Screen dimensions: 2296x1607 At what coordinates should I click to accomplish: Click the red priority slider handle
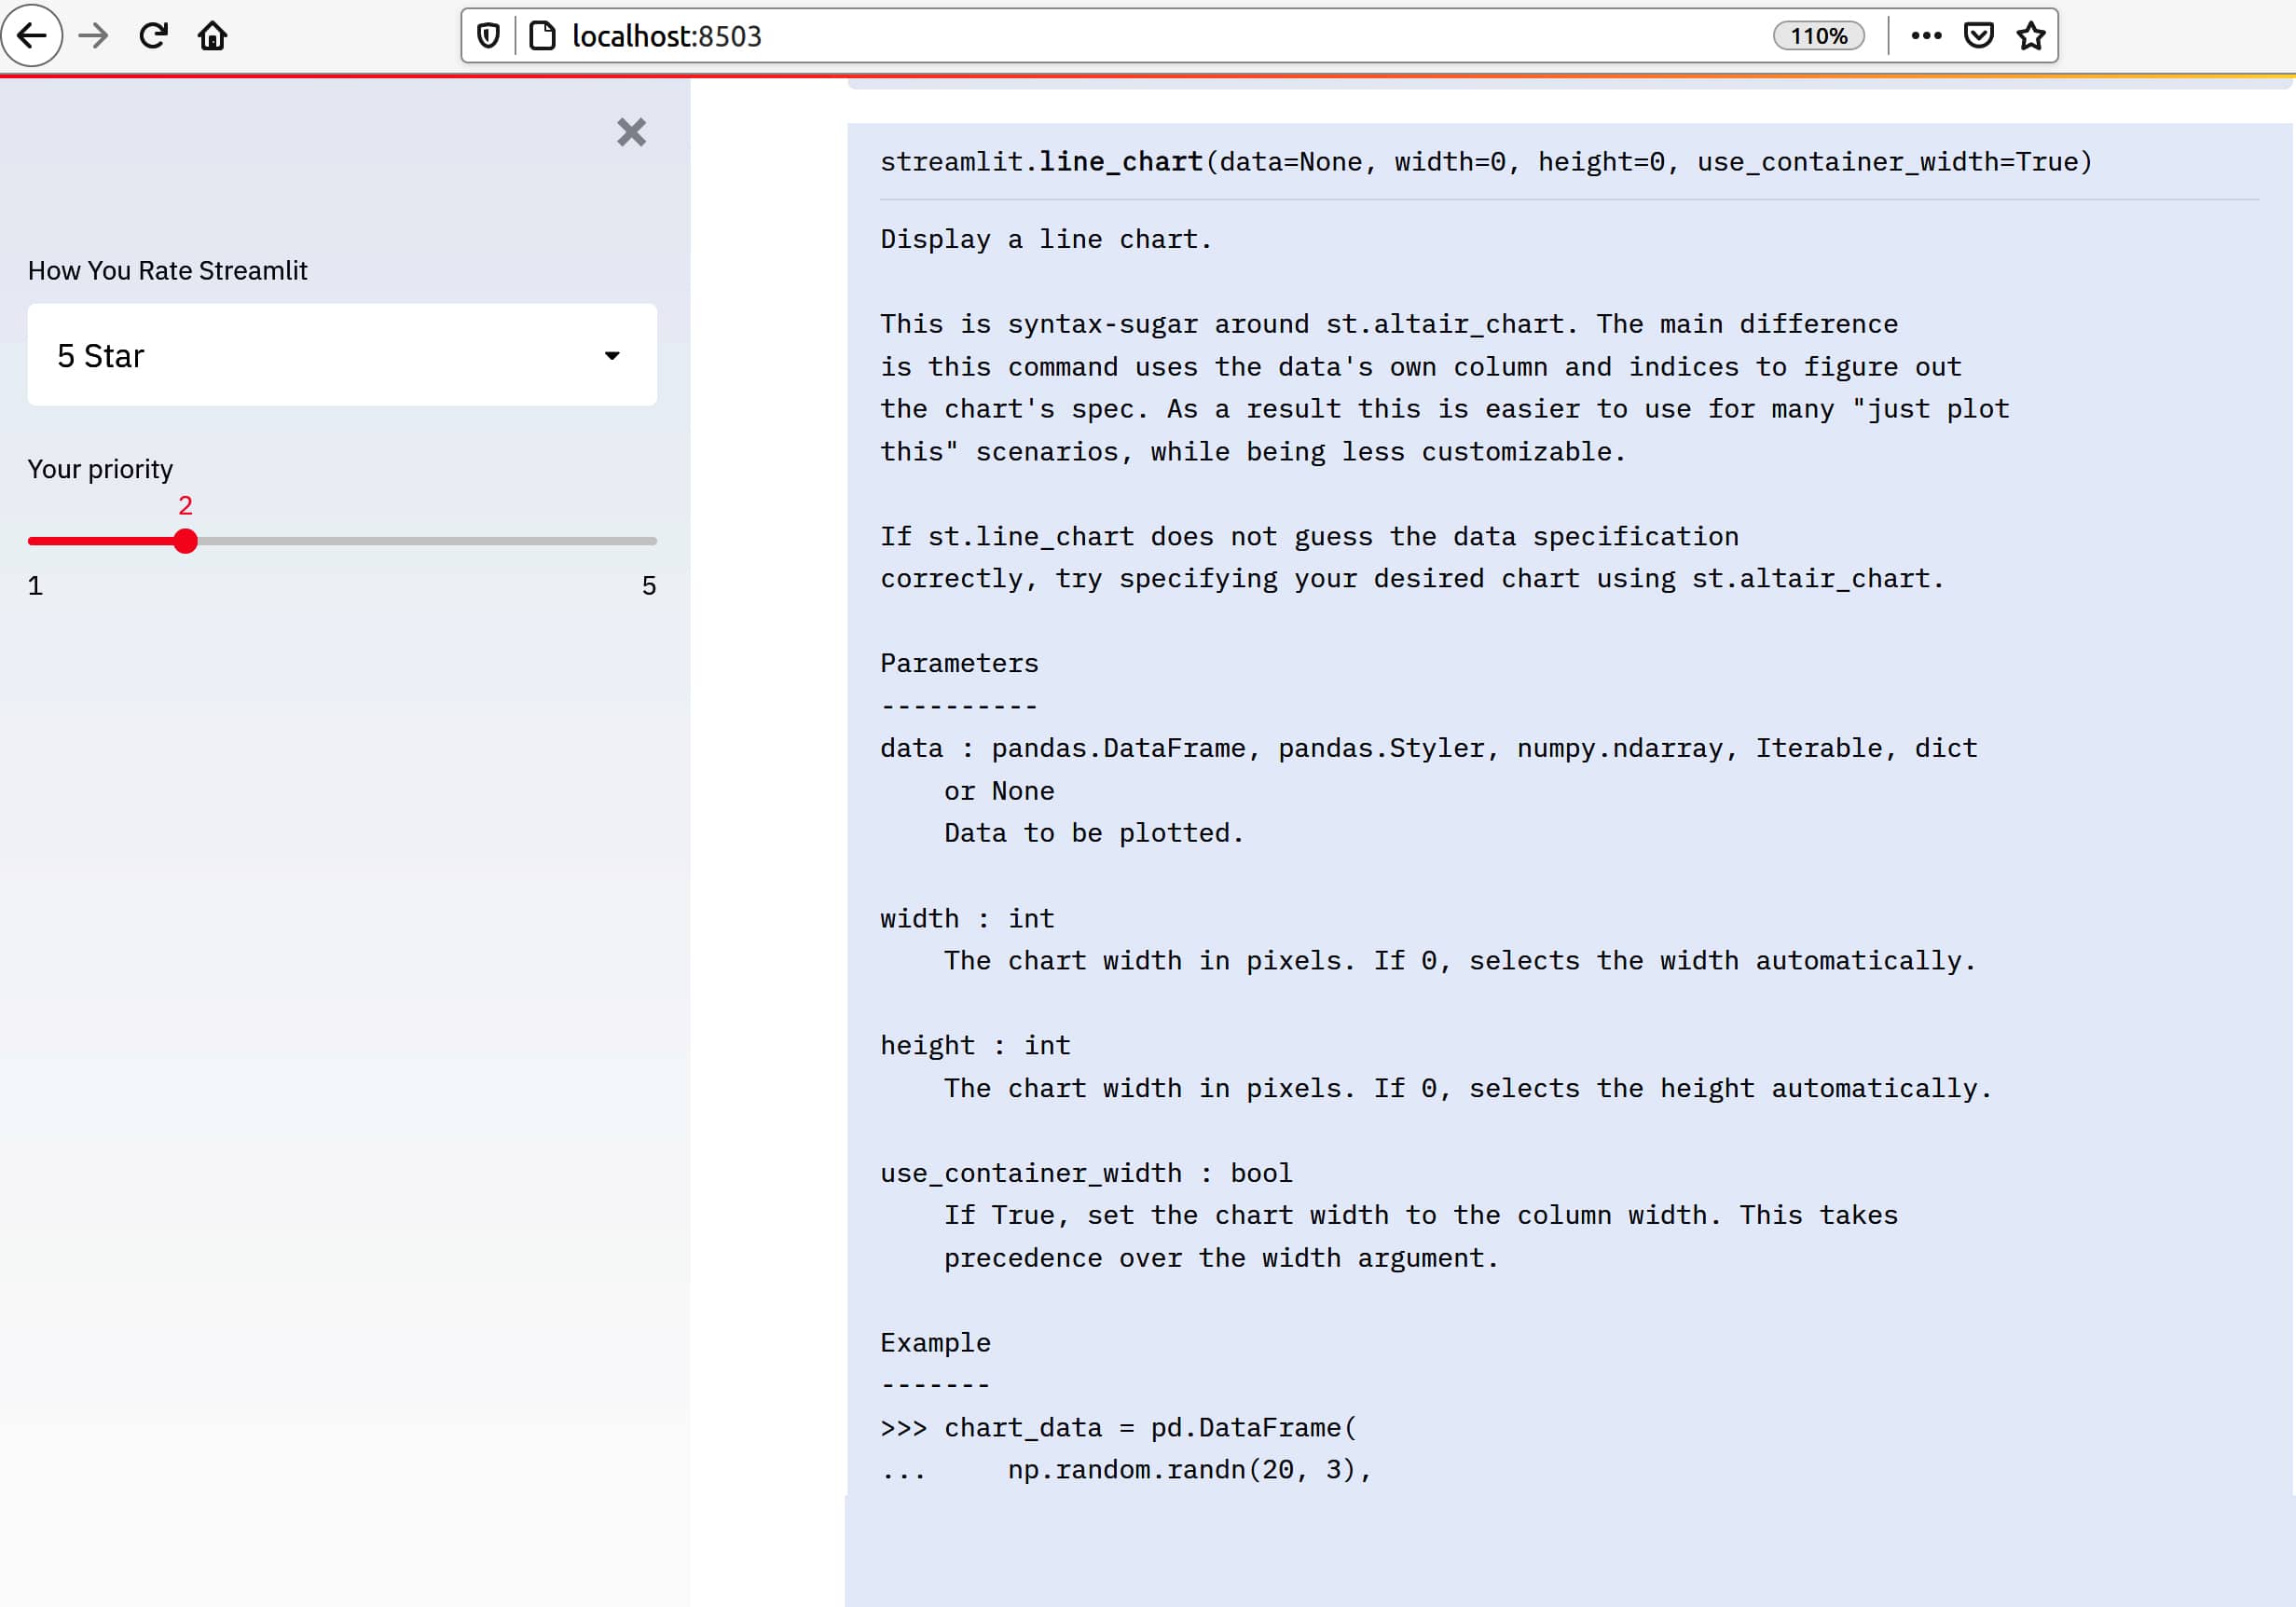click(185, 541)
